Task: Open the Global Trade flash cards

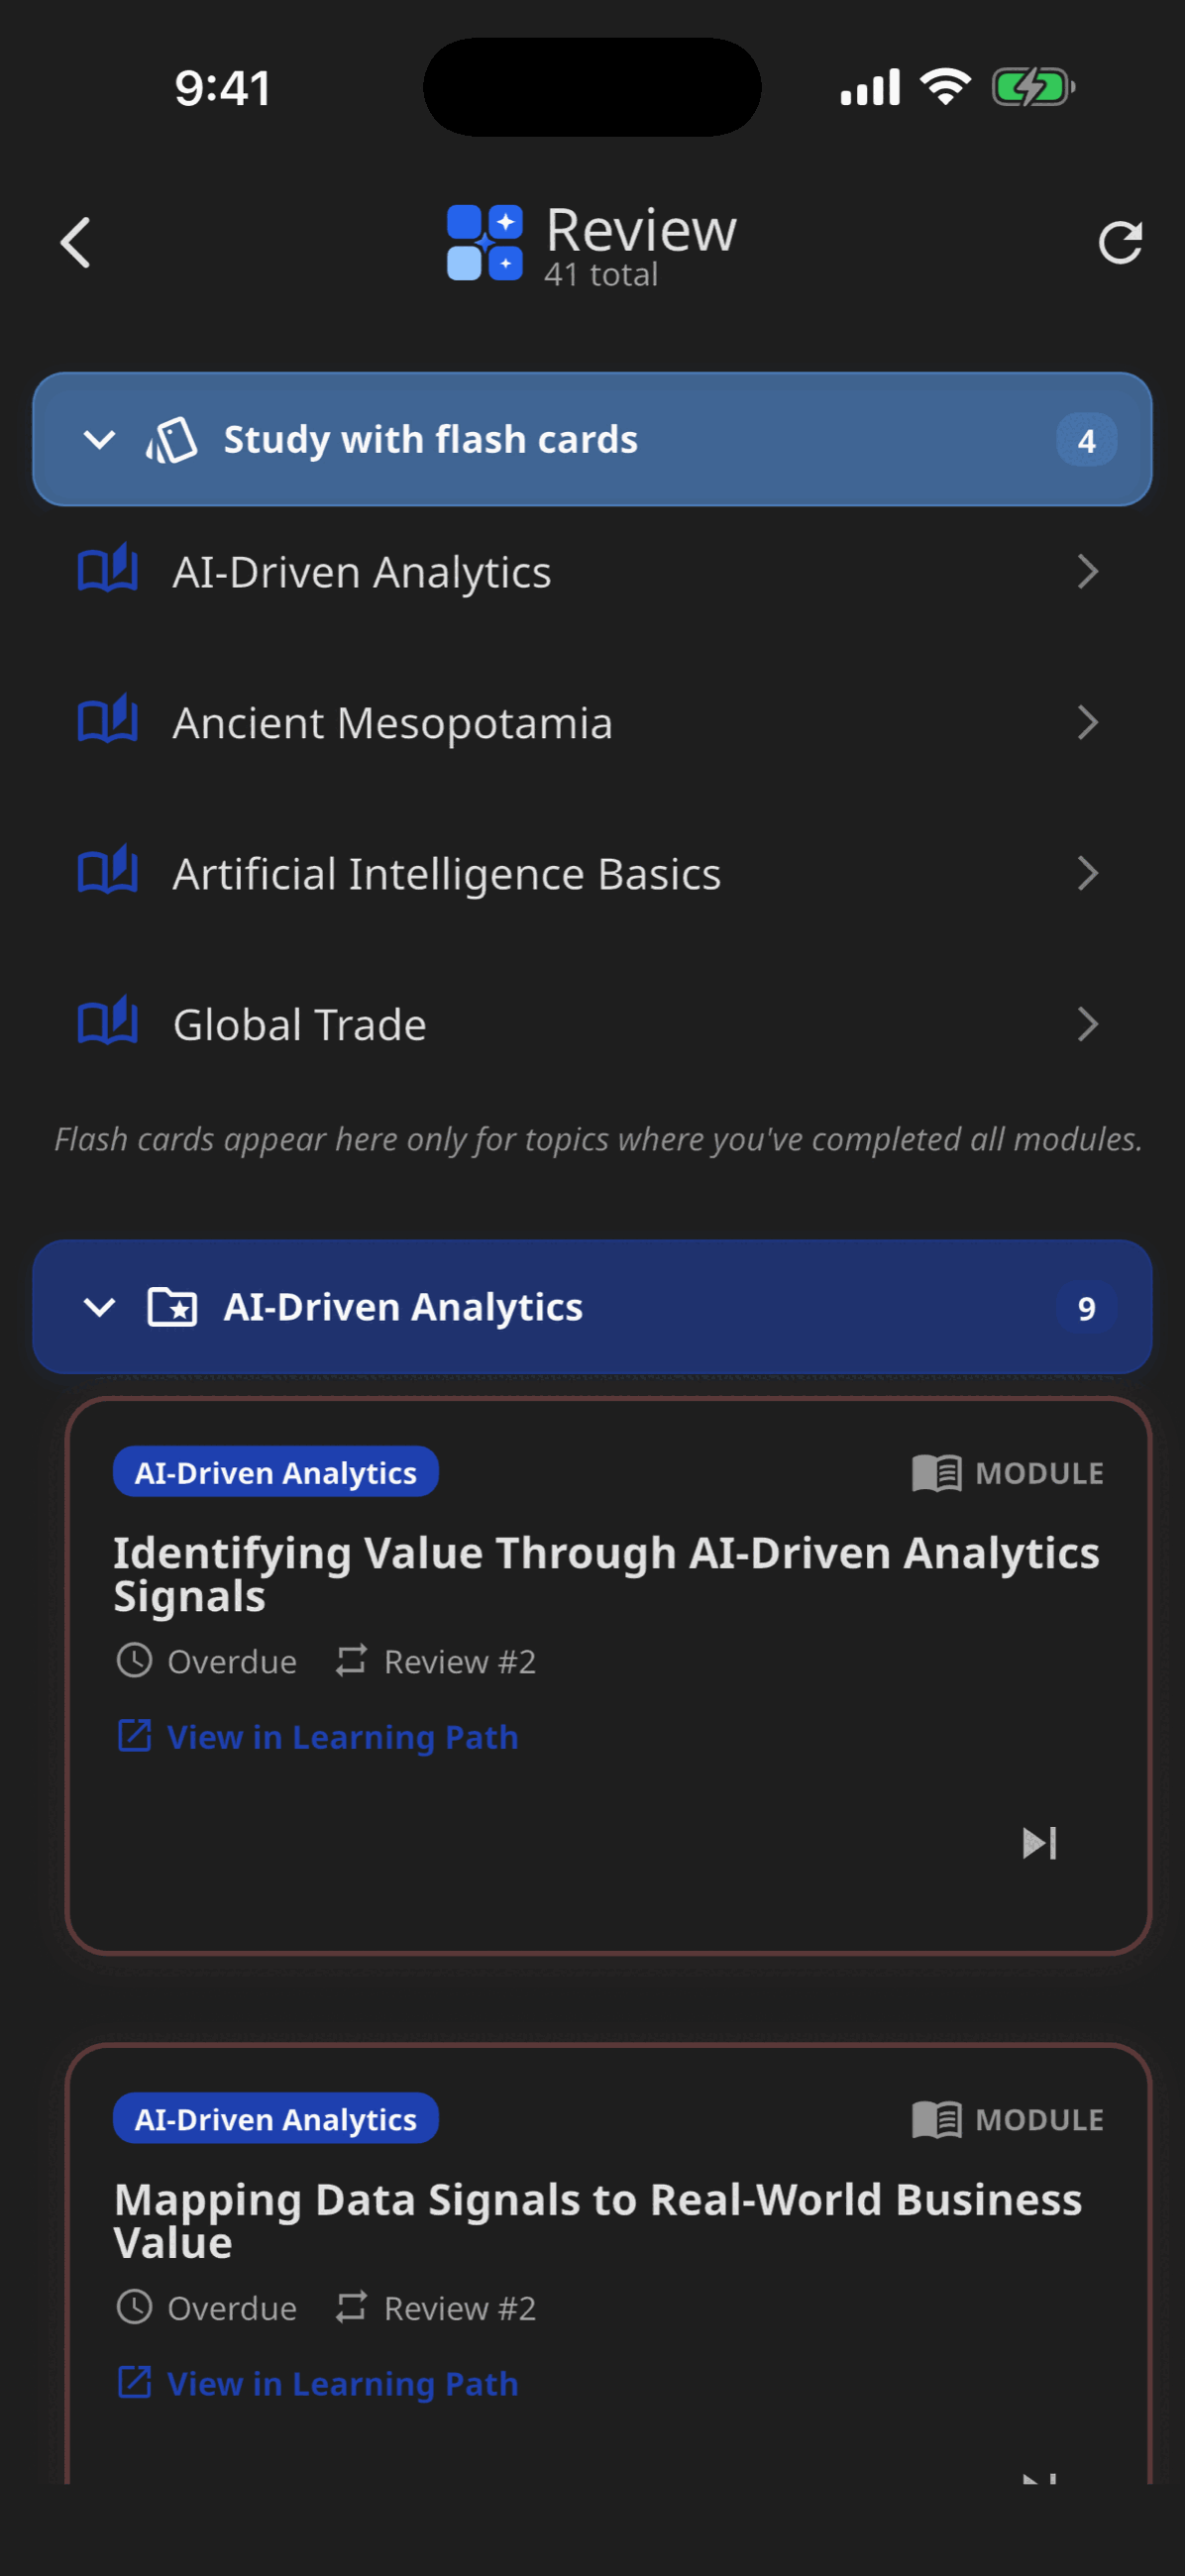Action: 592,1024
